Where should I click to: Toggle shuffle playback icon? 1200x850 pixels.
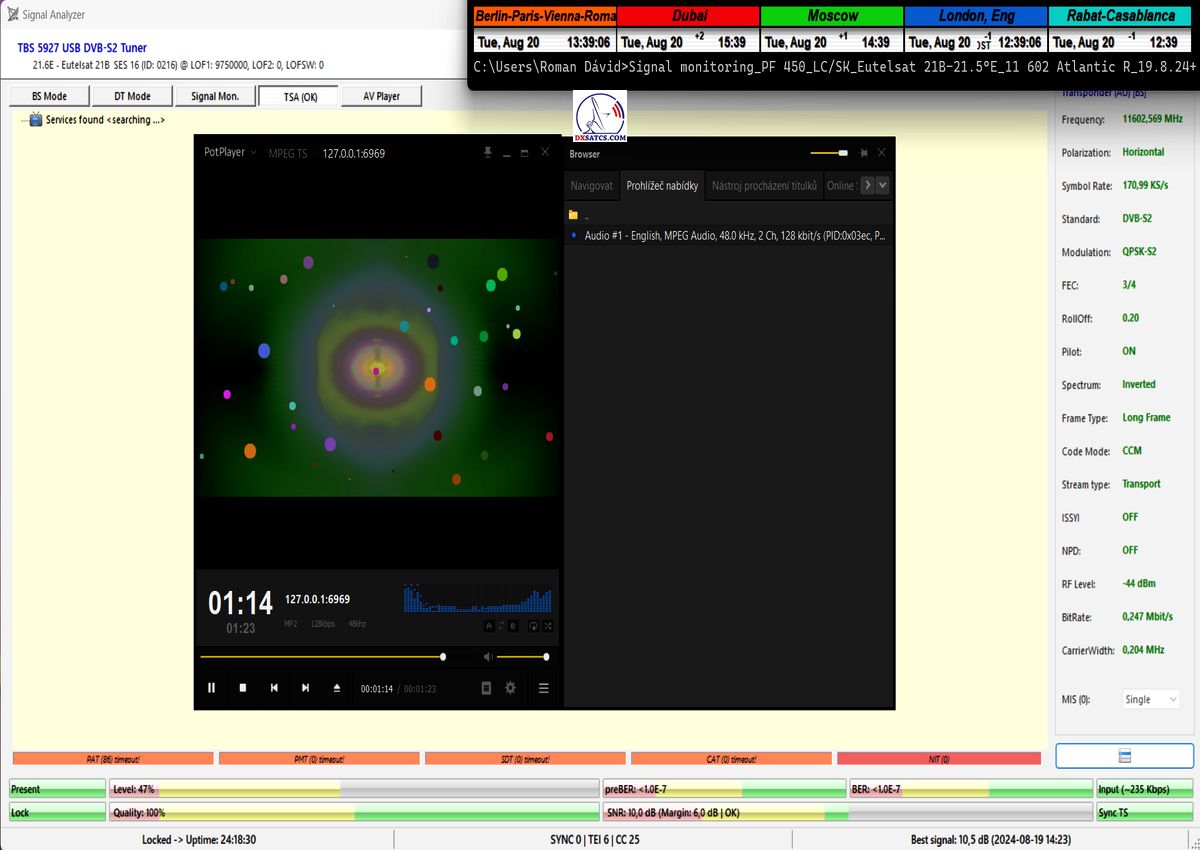point(549,626)
